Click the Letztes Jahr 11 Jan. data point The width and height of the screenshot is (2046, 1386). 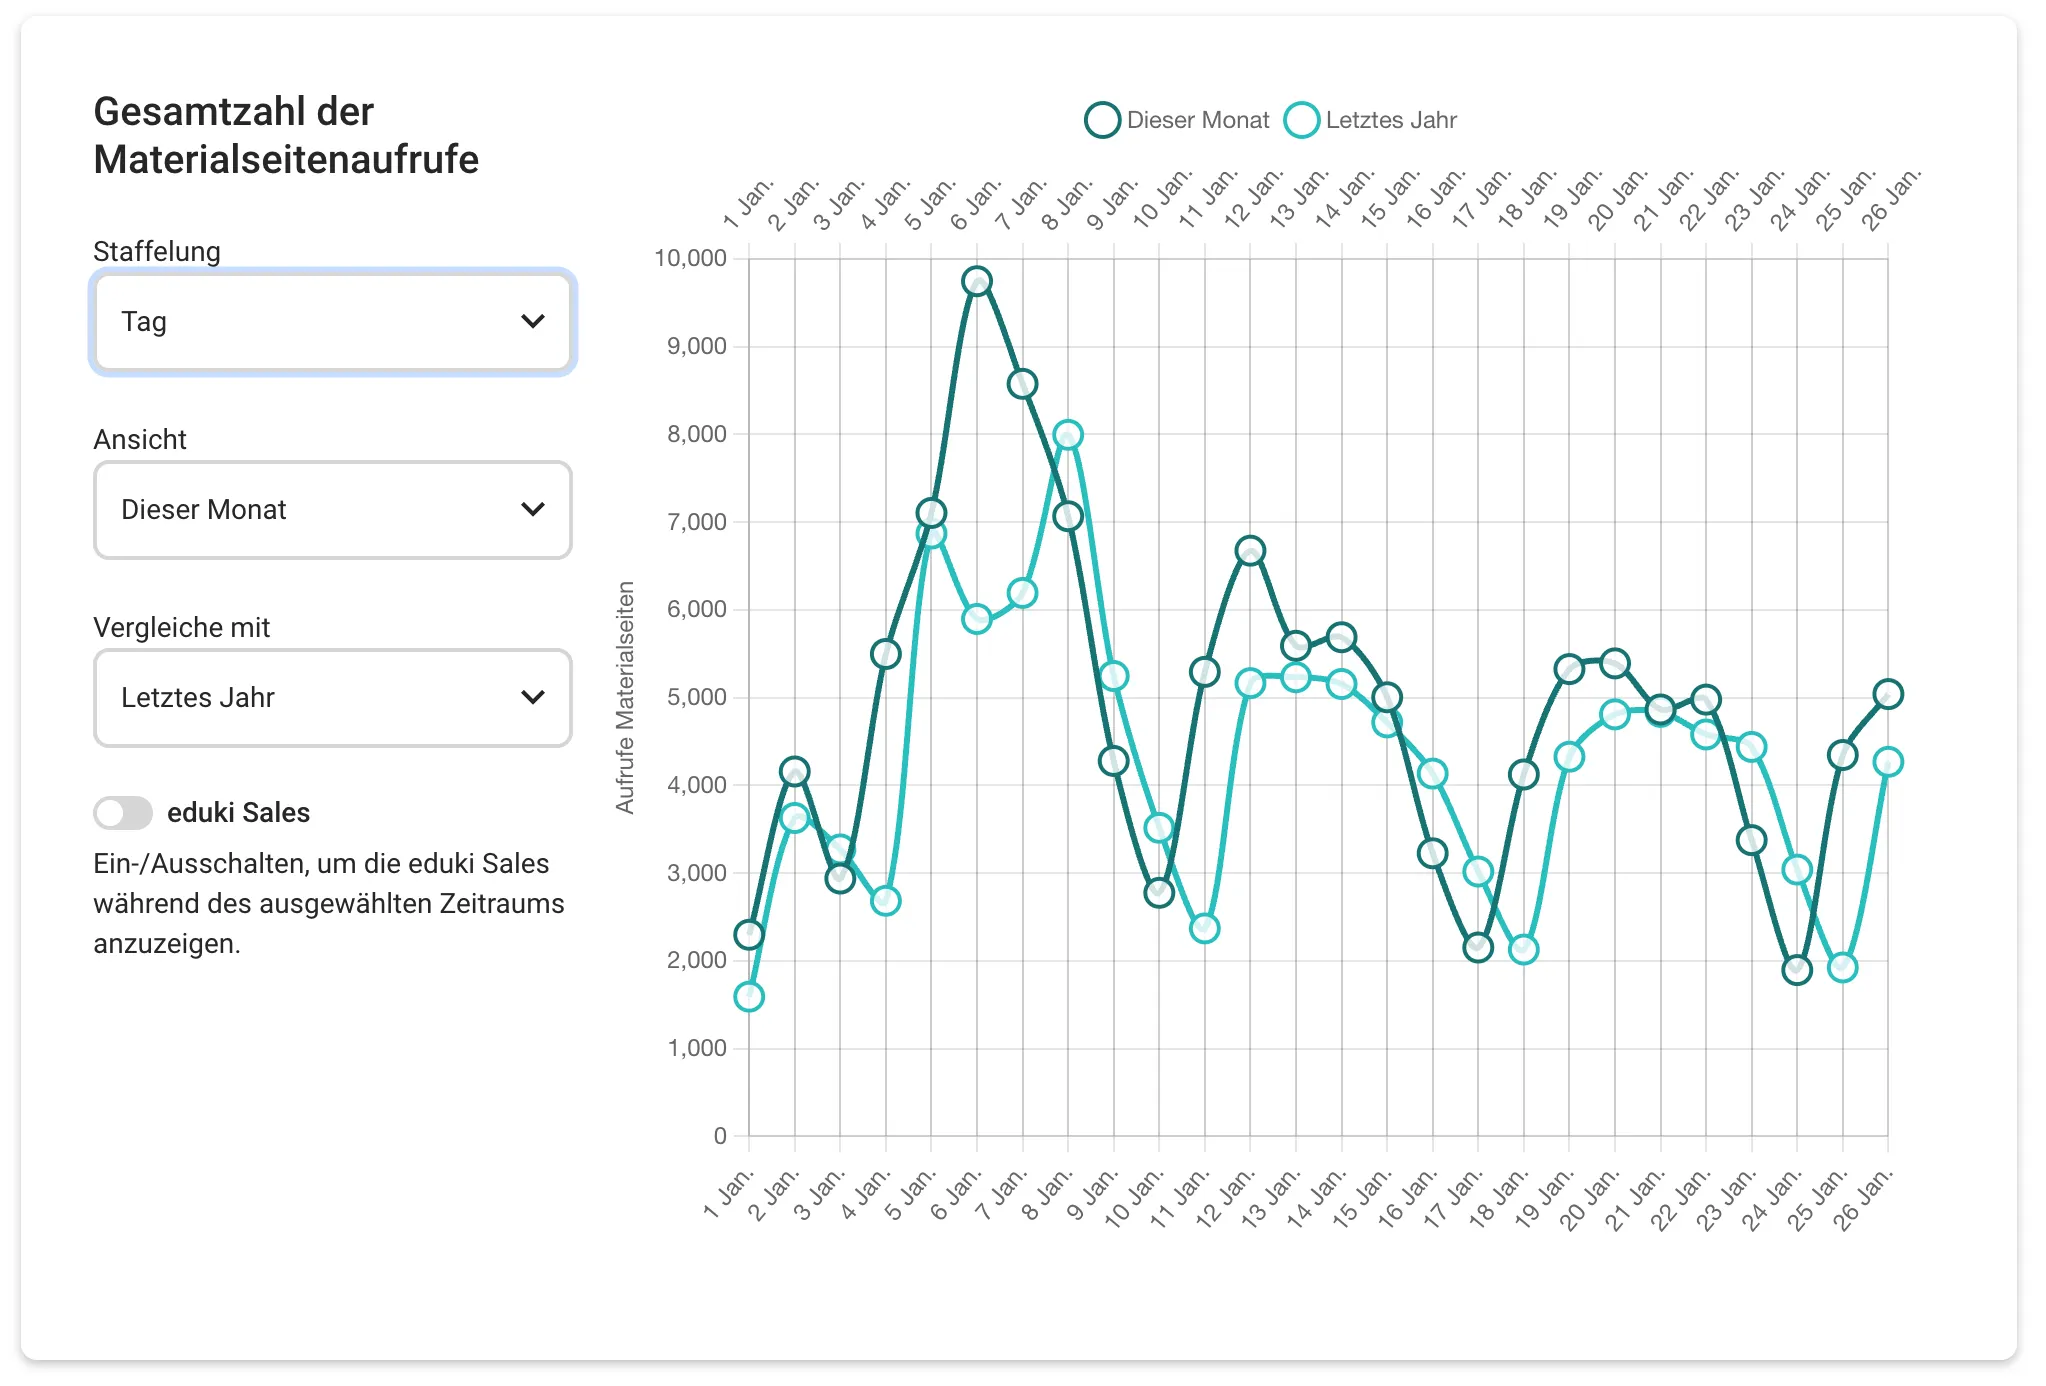[x=1205, y=929]
